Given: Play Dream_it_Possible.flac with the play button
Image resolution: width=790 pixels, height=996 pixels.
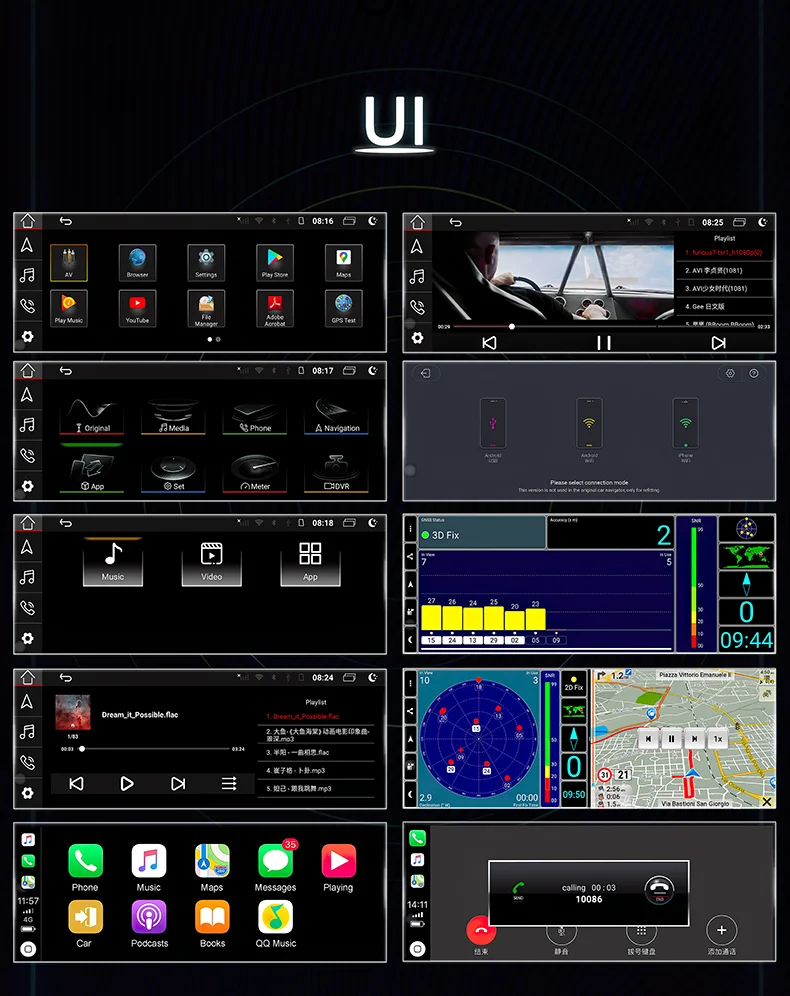Looking at the screenshot, I should tap(127, 783).
